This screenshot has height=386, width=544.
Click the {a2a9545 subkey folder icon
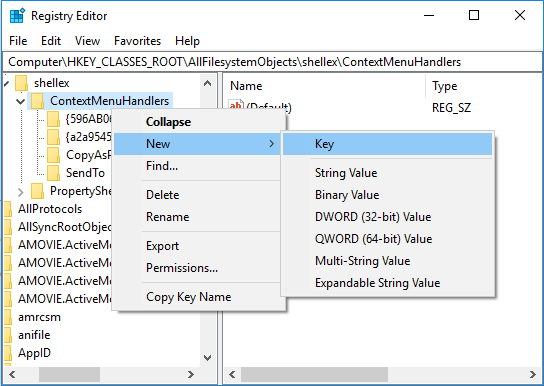click(53, 137)
